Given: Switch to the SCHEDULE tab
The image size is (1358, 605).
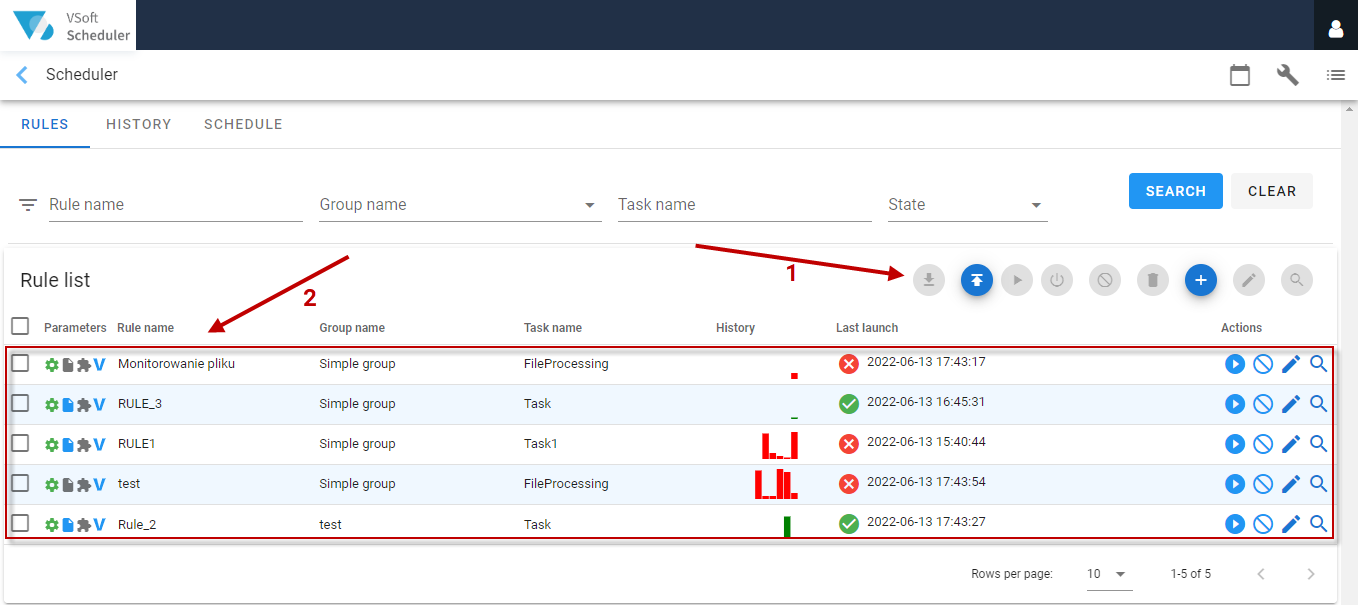Looking at the screenshot, I should (x=243, y=125).
